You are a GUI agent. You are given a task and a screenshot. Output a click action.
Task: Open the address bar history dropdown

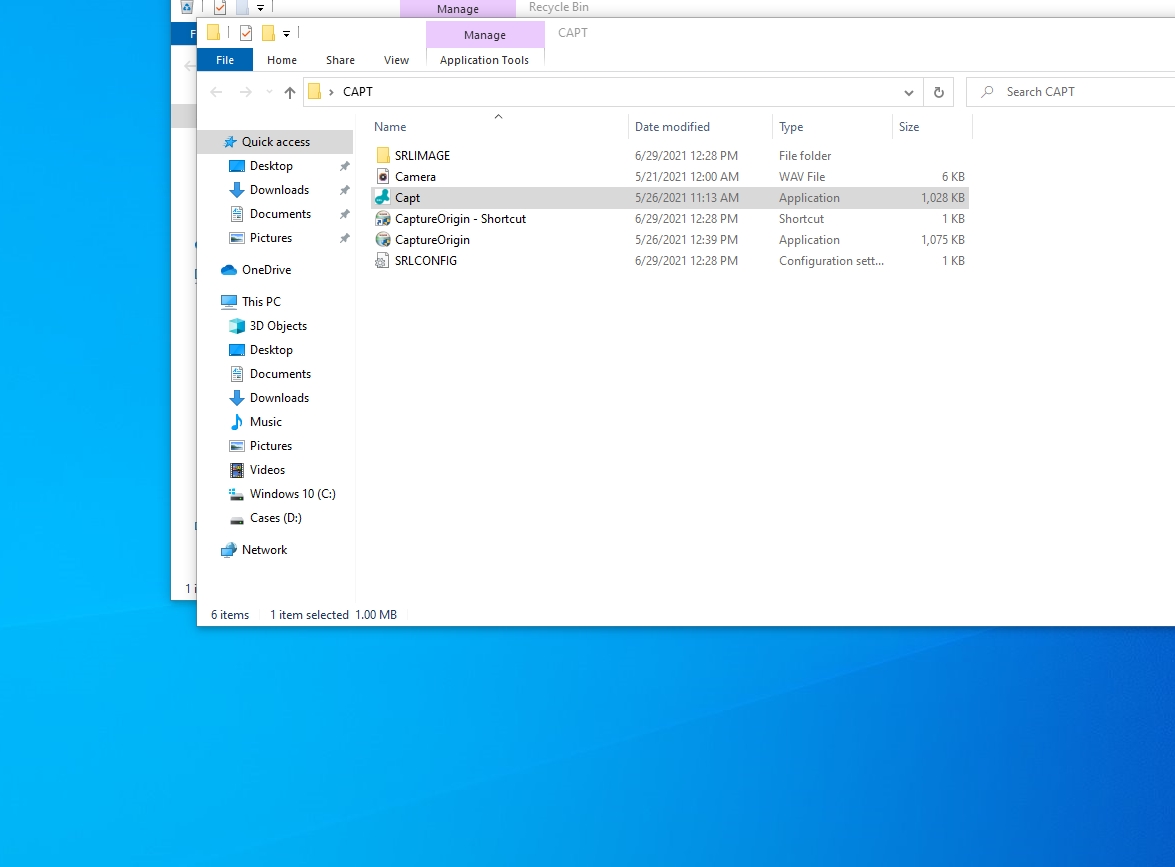[908, 92]
